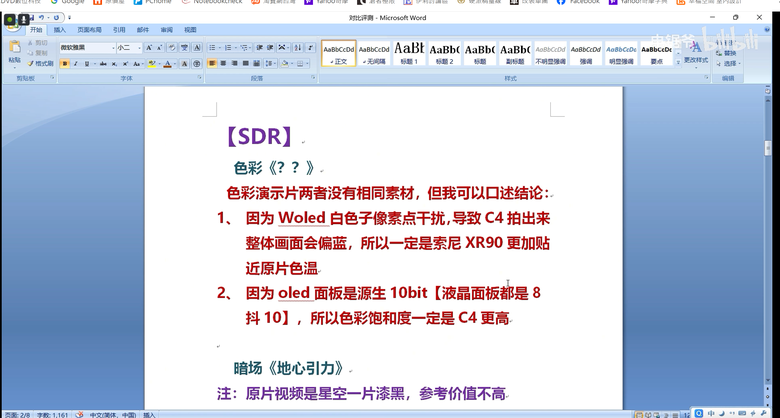This screenshot has width=780, height=418.
Task: Click the Shrink Font icon
Action: [159, 48]
